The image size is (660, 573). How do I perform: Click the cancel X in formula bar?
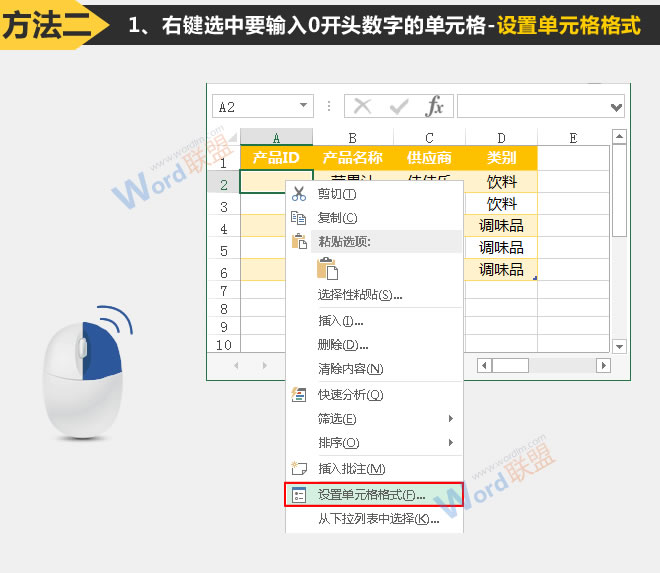(362, 106)
